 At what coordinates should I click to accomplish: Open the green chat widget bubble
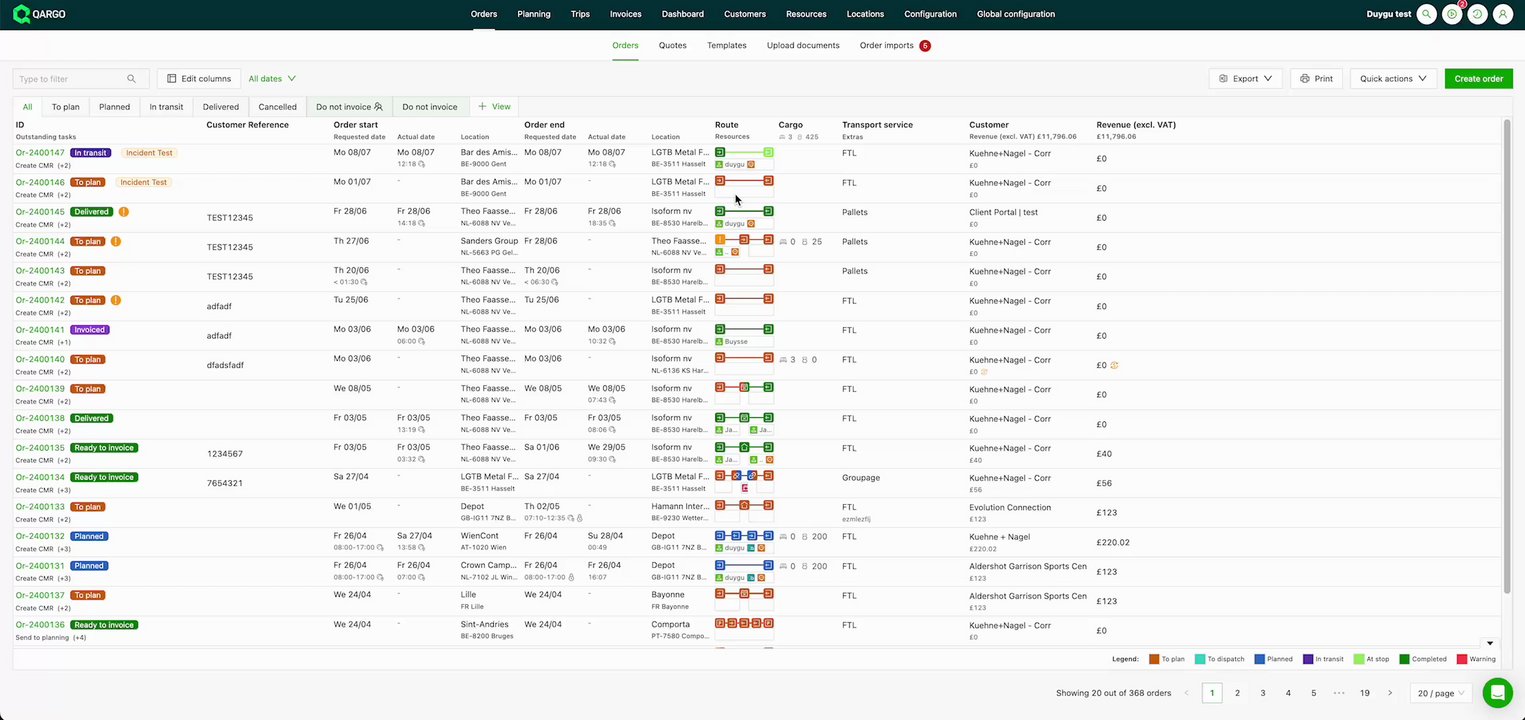point(1497,692)
